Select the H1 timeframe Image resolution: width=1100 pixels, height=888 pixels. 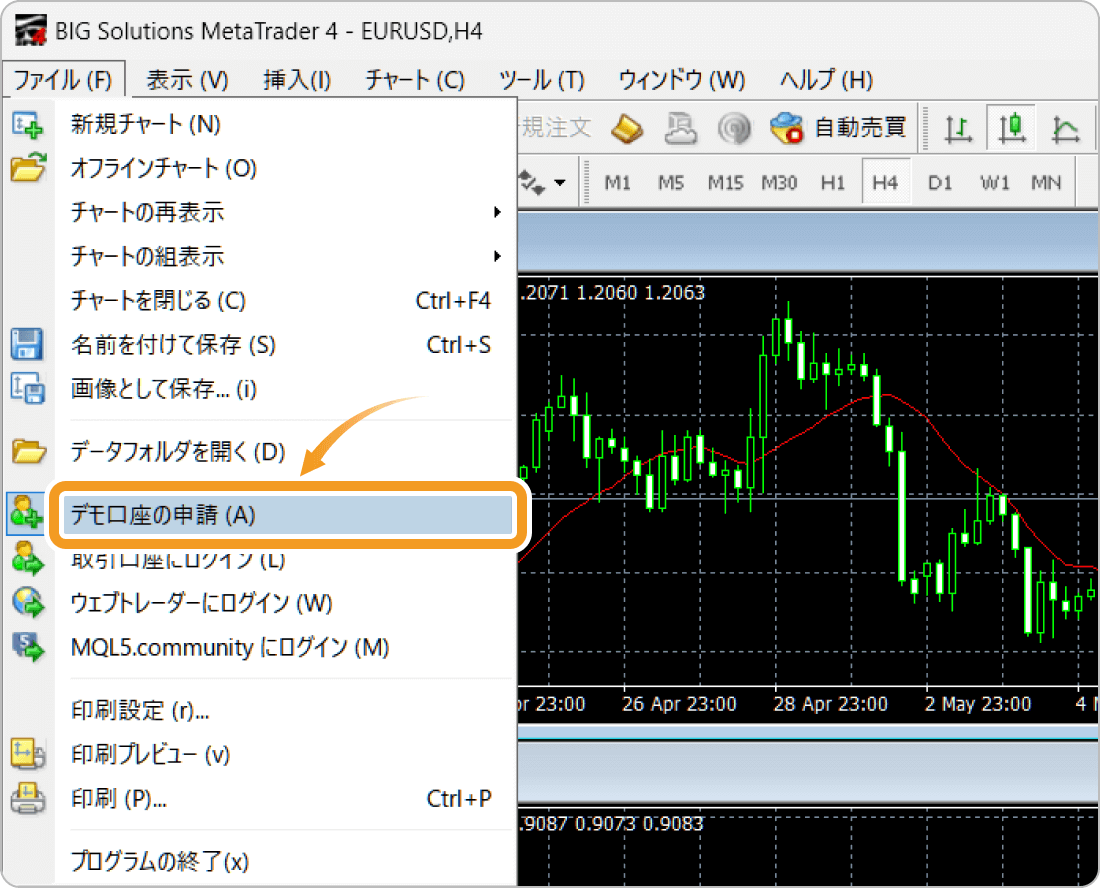point(833,183)
